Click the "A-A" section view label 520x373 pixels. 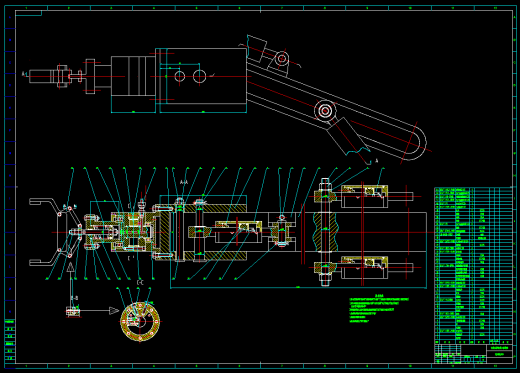(184, 182)
